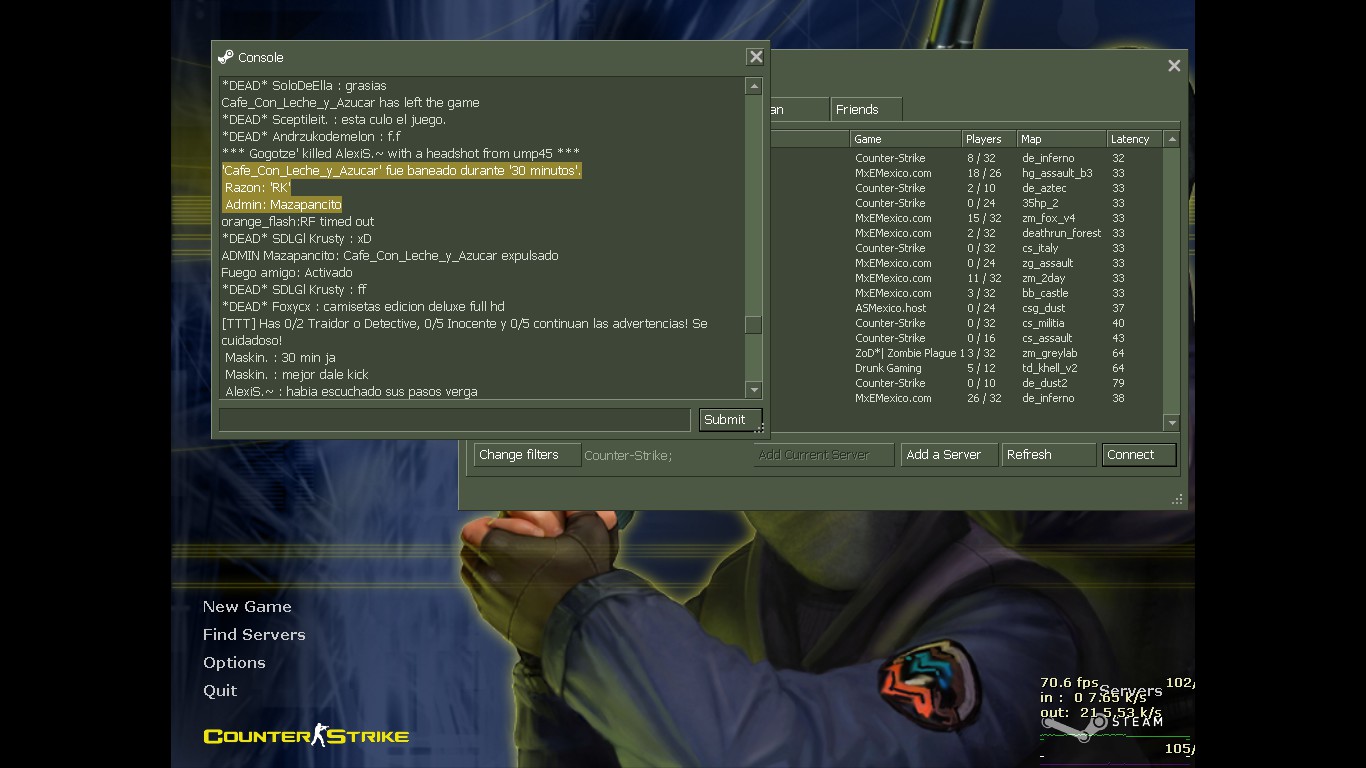Click the Counter-Strike logo
1366x768 pixels.
[306, 736]
